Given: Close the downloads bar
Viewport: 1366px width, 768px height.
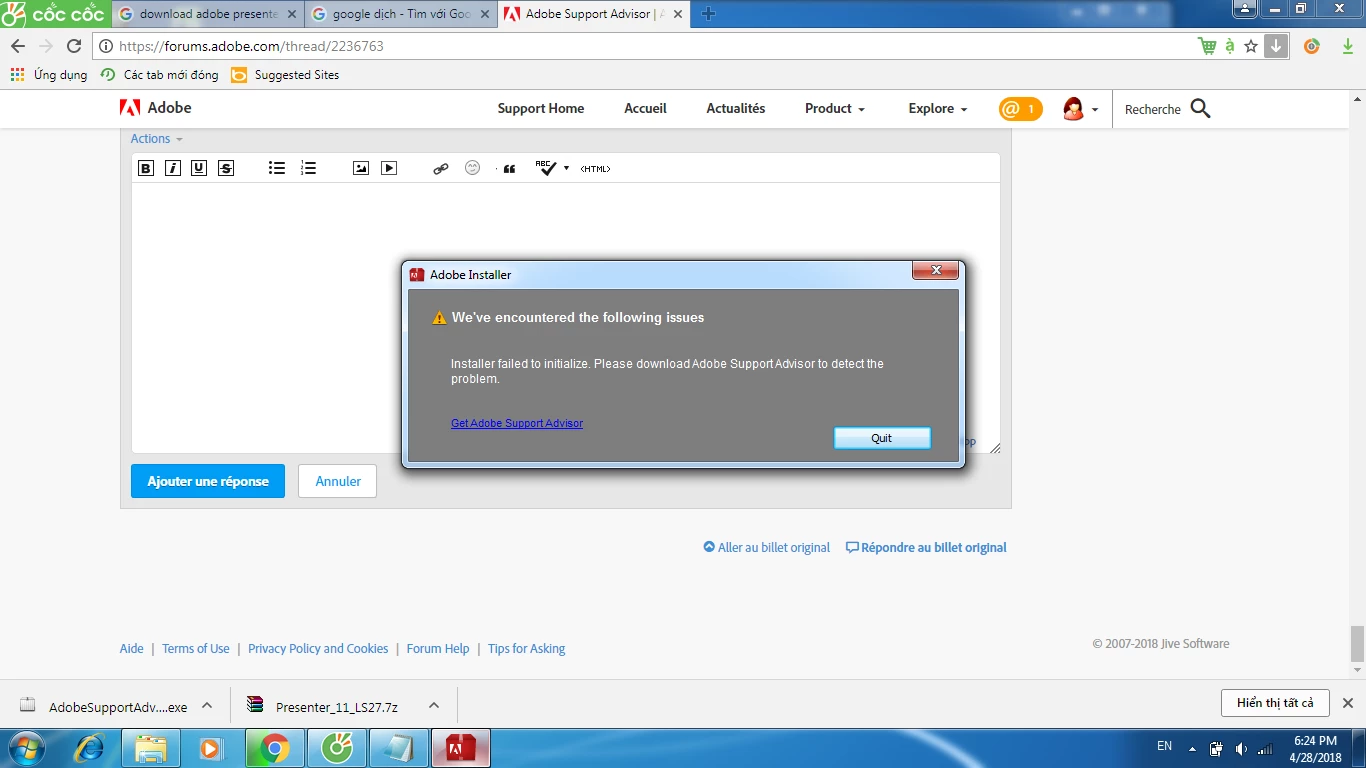Looking at the screenshot, I should pos(1347,703).
